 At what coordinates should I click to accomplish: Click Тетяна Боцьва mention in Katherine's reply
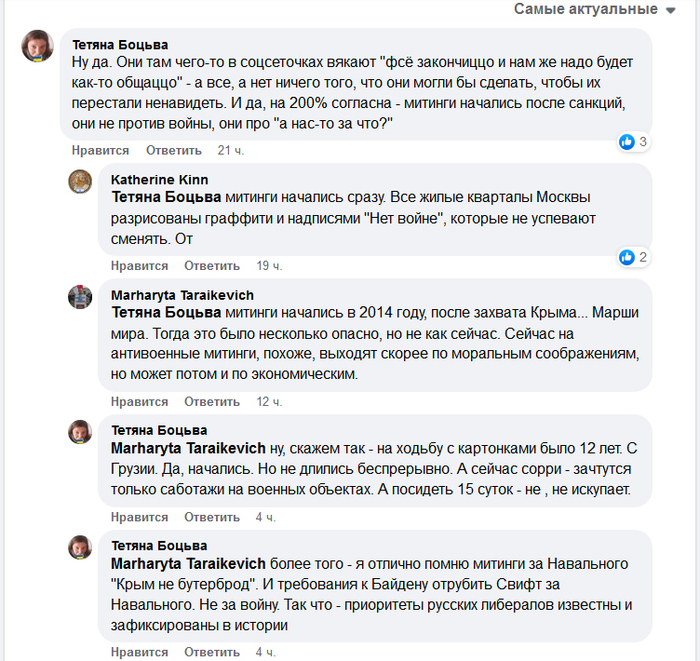(167, 197)
